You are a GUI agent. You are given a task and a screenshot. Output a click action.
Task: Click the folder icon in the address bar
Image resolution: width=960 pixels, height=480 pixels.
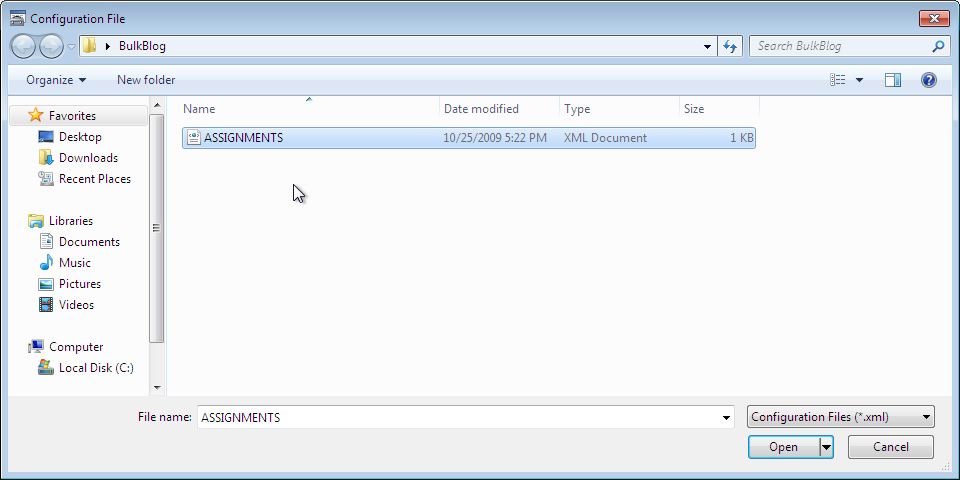click(x=90, y=46)
